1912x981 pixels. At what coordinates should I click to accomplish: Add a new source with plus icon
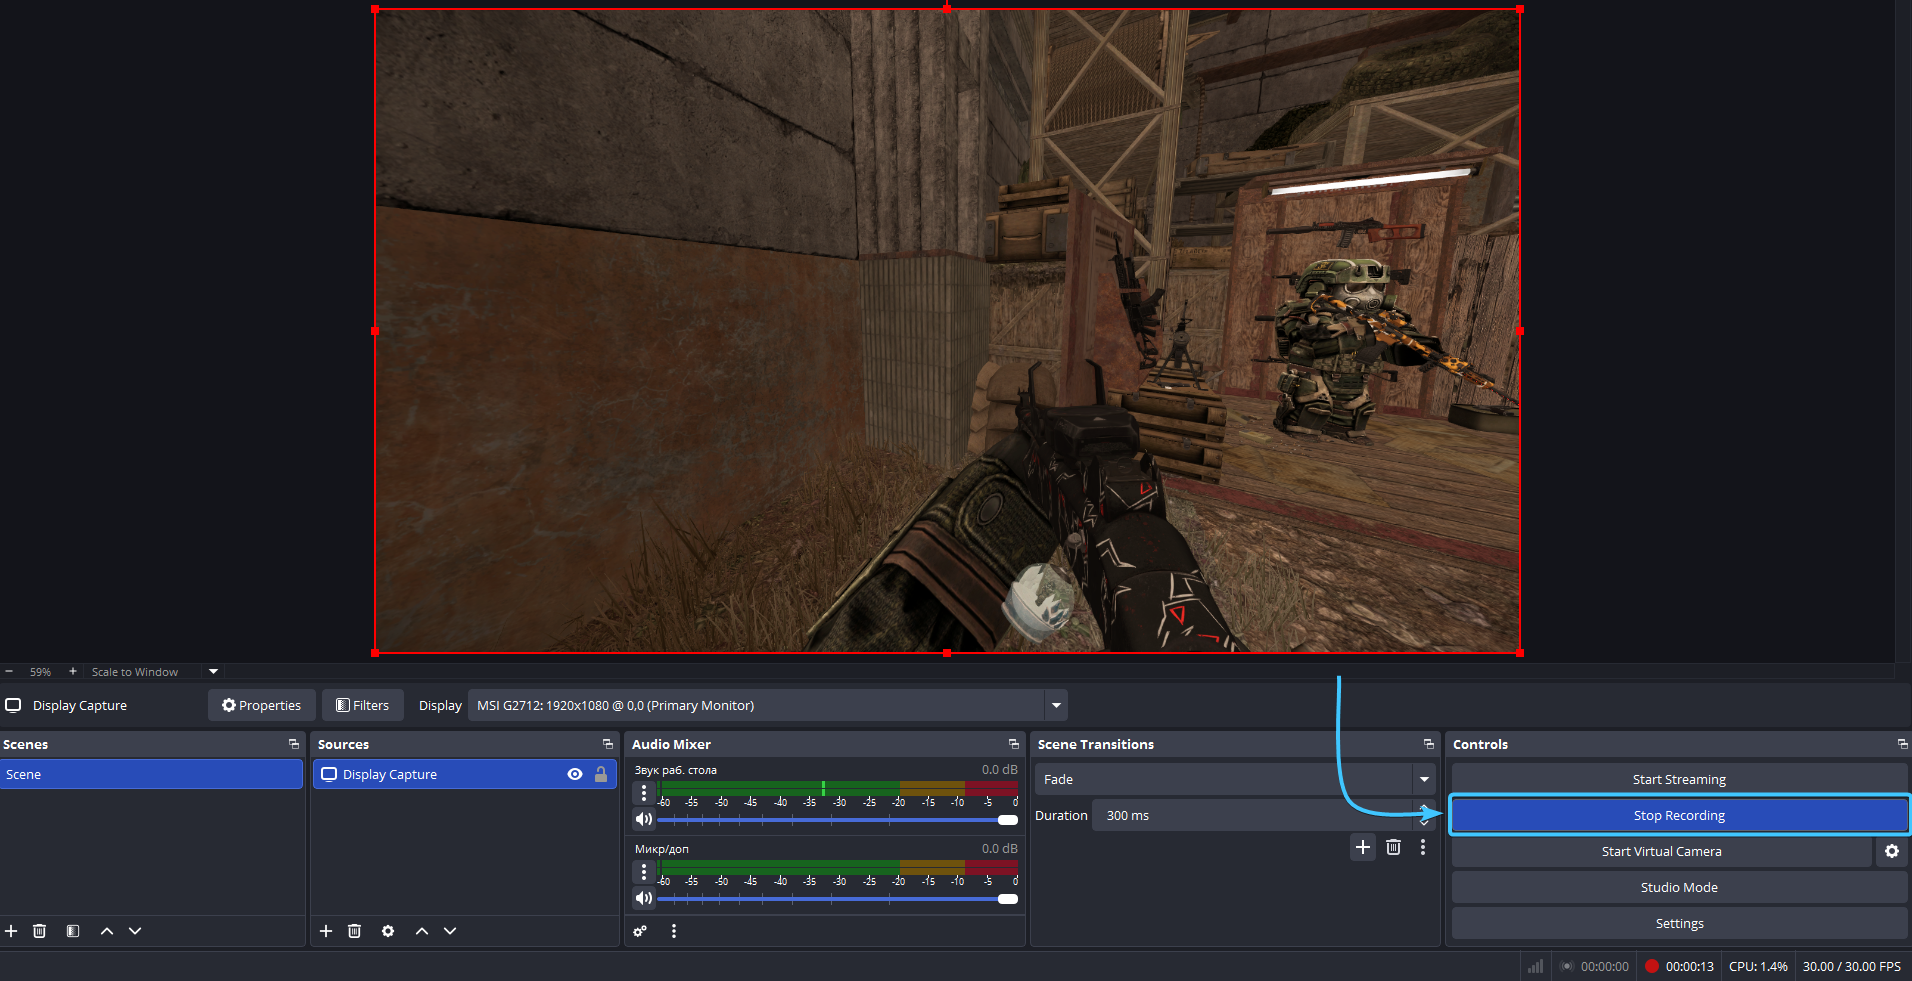(326, 931)
